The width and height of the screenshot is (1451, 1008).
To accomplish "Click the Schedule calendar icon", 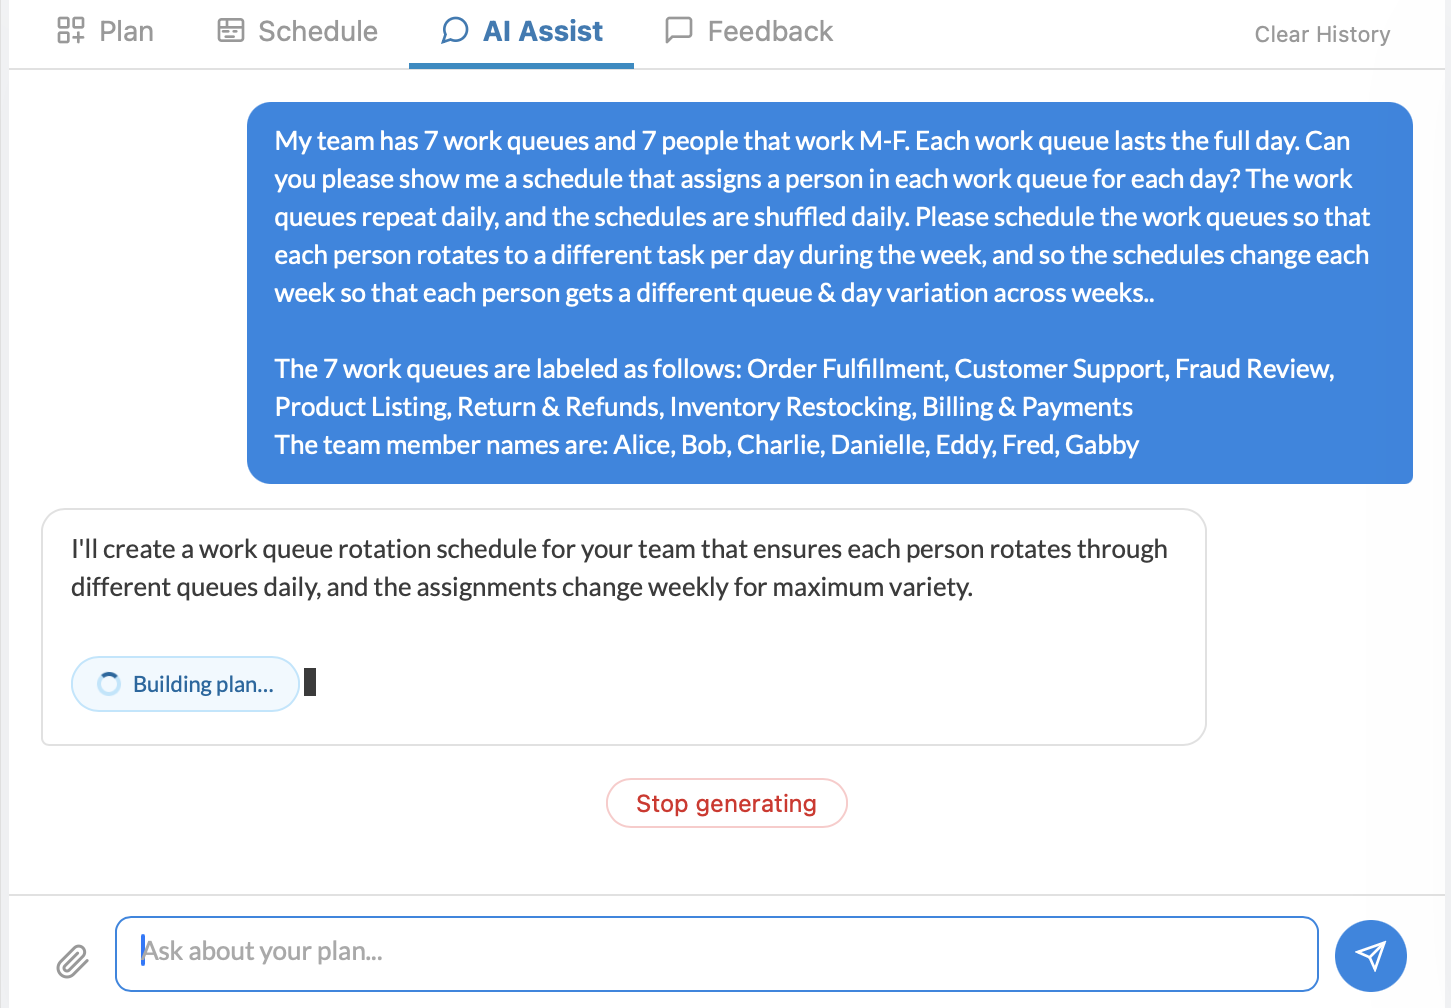I will (x=231, y=31).
